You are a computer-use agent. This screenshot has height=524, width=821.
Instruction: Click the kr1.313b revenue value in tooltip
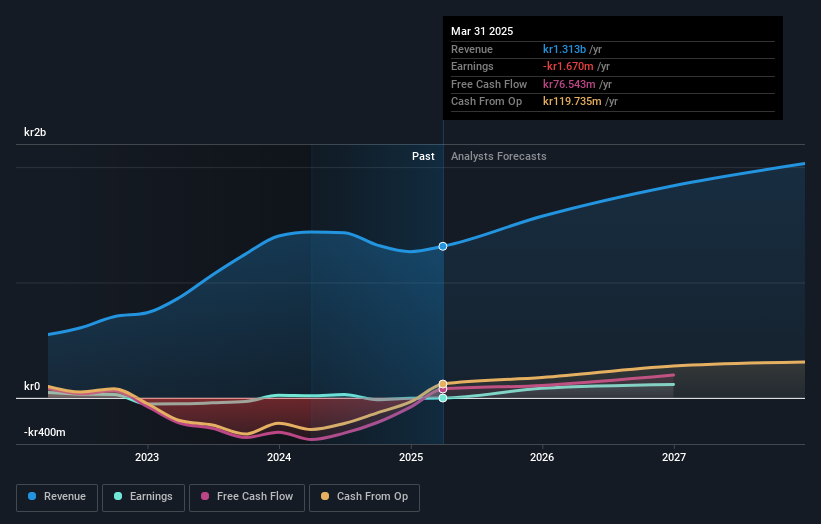click(564, 49)
